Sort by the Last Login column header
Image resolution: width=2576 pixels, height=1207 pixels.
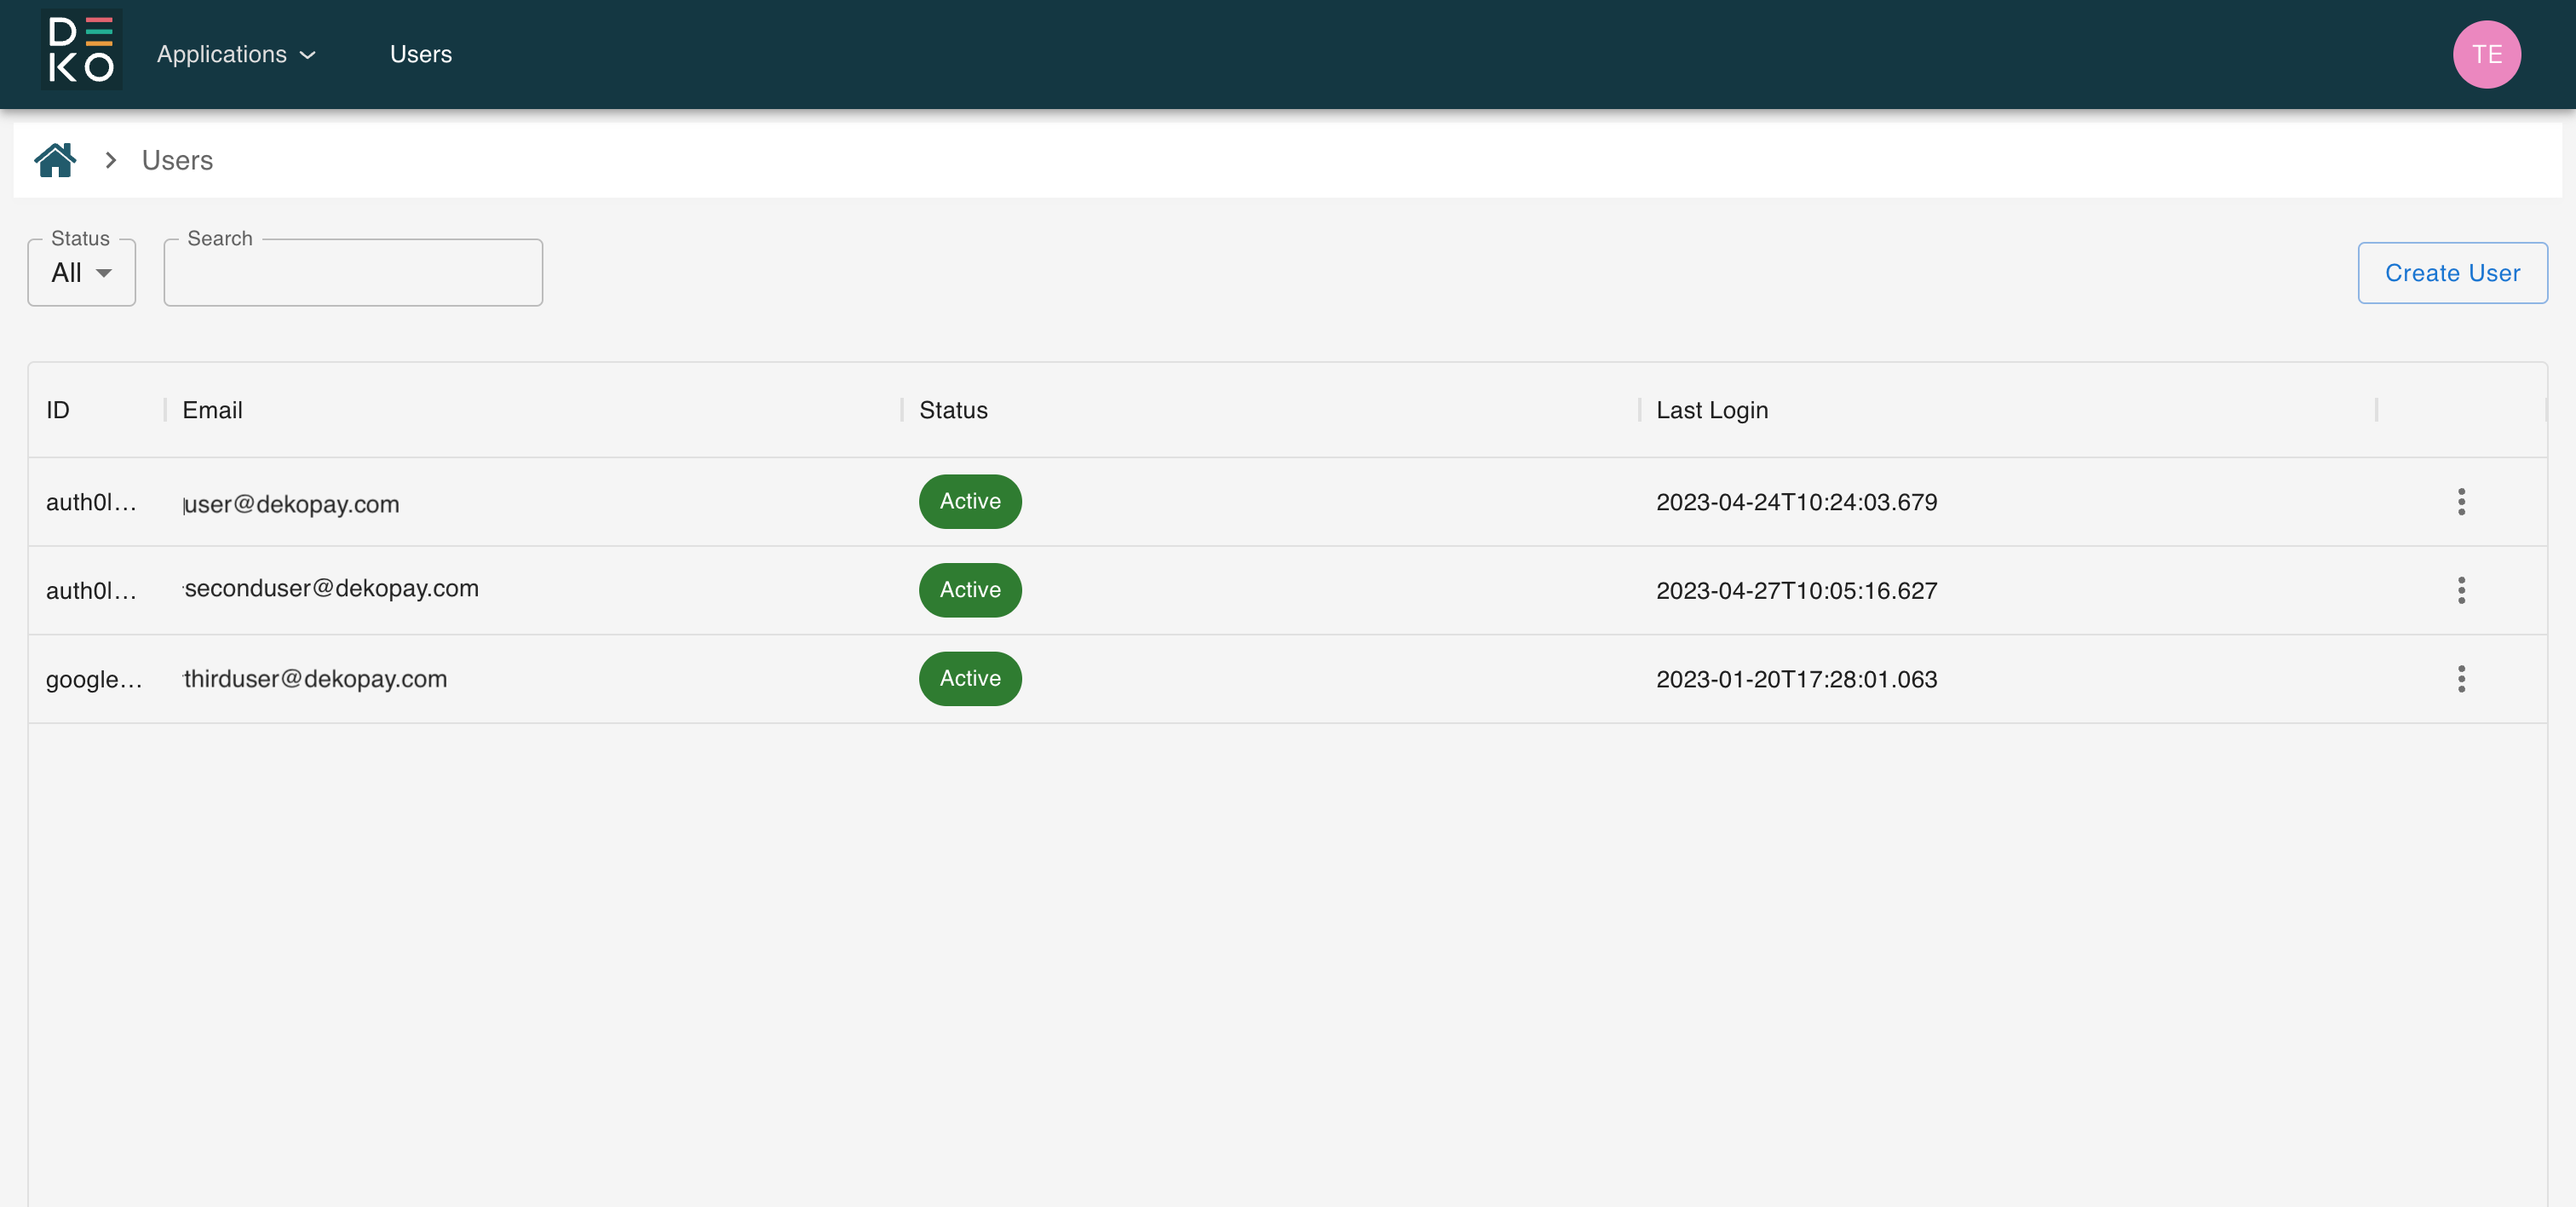[1711, 410]
